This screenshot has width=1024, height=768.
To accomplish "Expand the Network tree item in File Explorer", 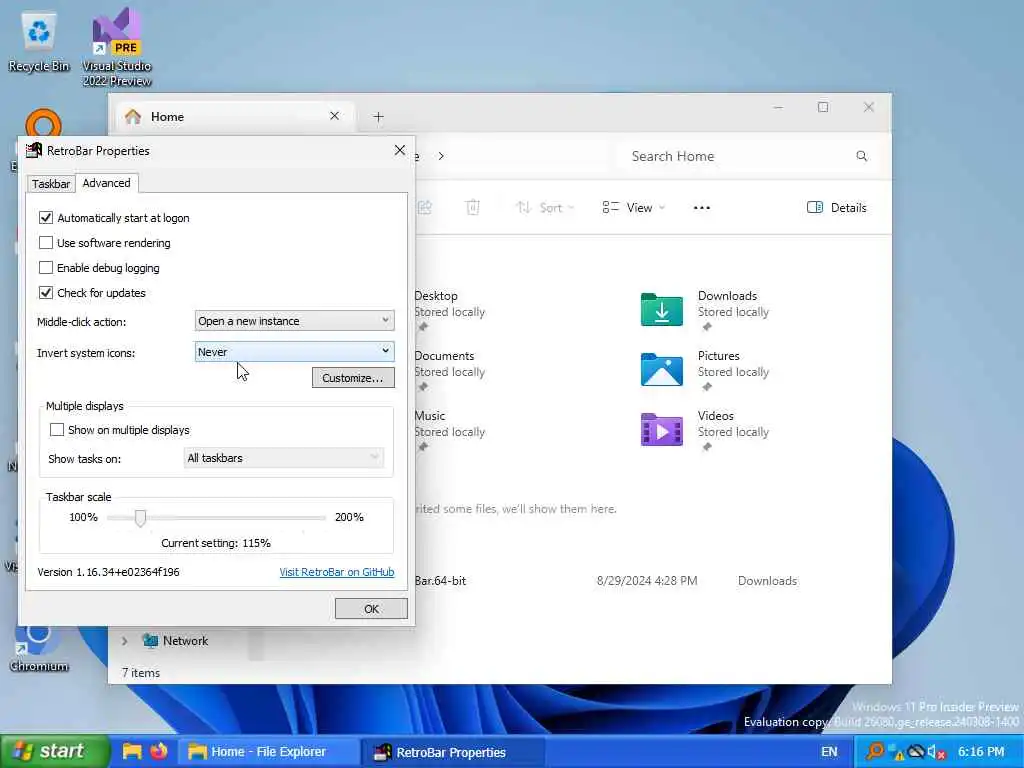I will pos(124,641).
